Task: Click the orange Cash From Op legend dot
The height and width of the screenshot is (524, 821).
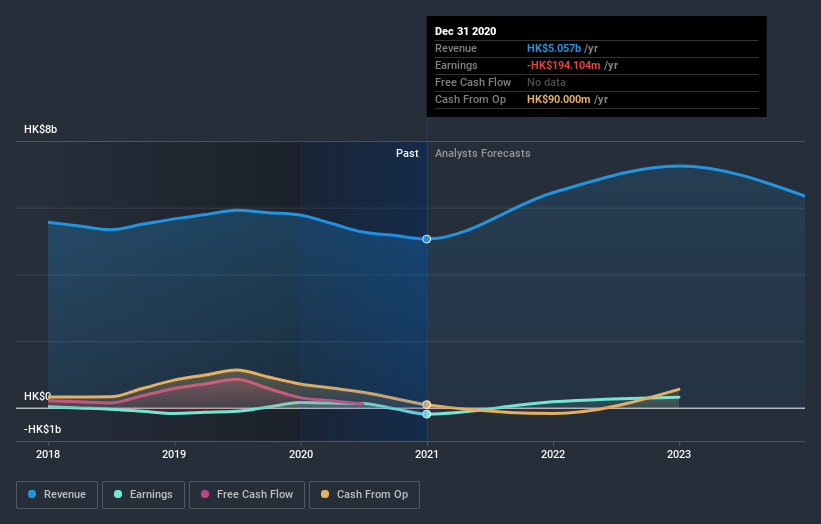Action: 325,494
